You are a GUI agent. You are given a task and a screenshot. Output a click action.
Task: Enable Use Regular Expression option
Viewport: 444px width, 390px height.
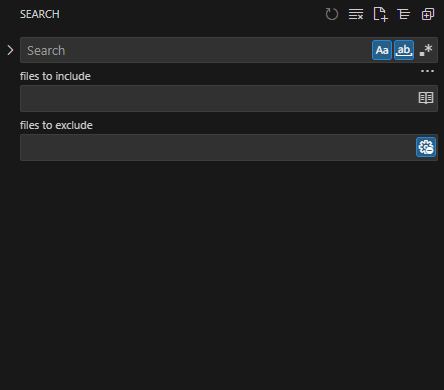[x=426, y=50]
